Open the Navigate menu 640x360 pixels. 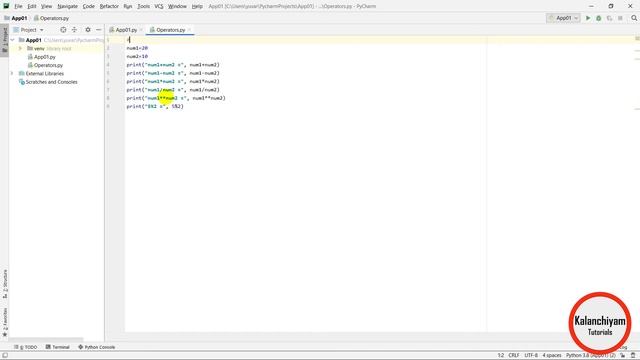(67, 6)
